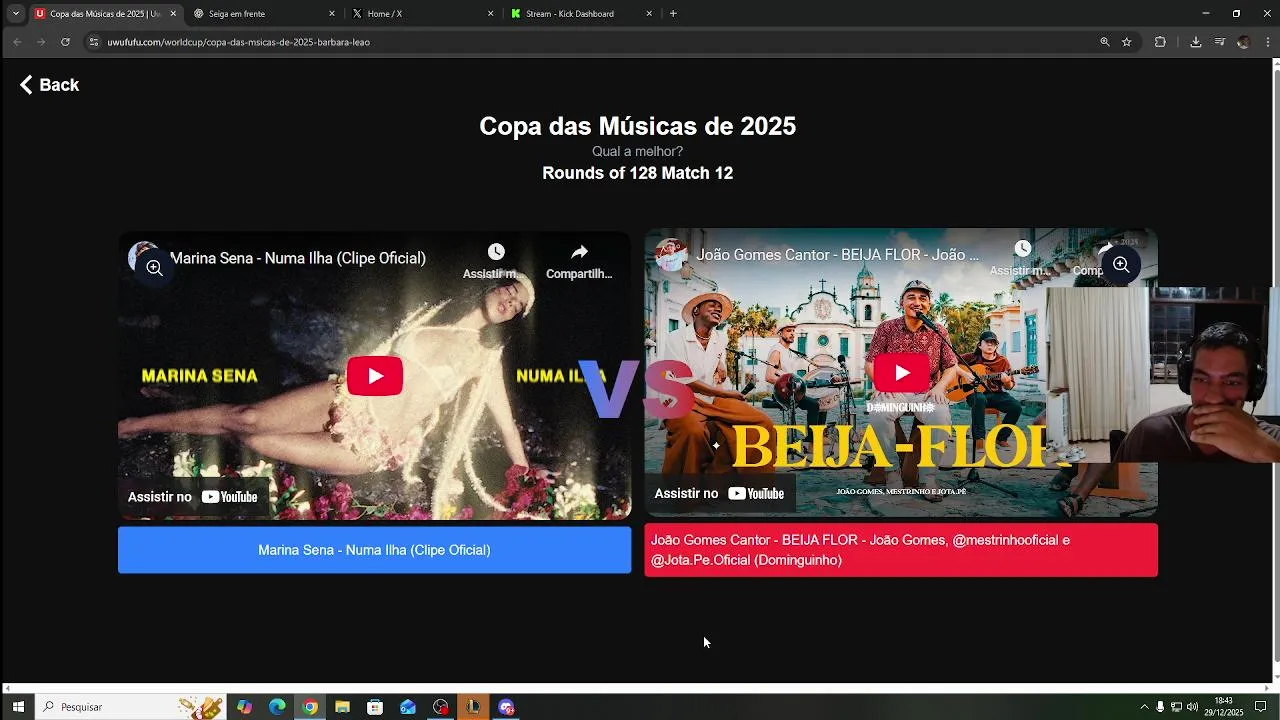Image resolution: width=1280 pixels, height=720 pixels.
Task: Open the notification center icon
Action: tap(1260, 707)
